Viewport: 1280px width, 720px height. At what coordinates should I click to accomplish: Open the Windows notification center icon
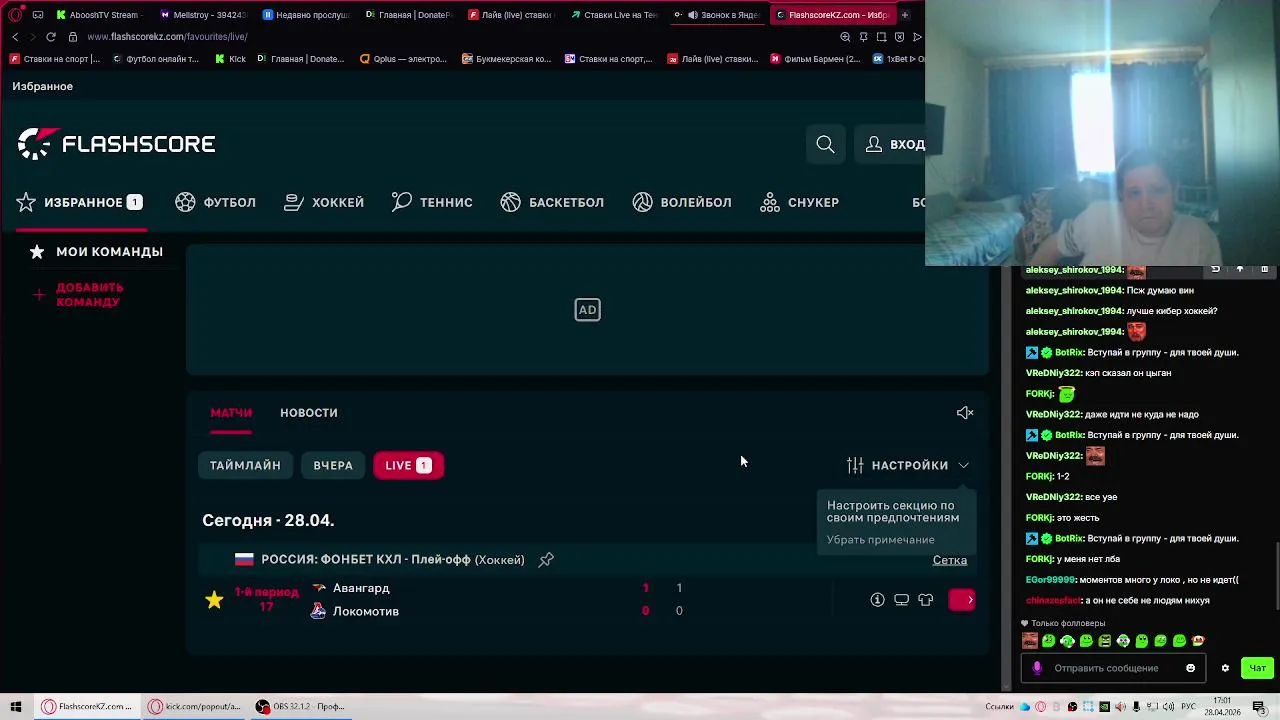pos(1258,706)
